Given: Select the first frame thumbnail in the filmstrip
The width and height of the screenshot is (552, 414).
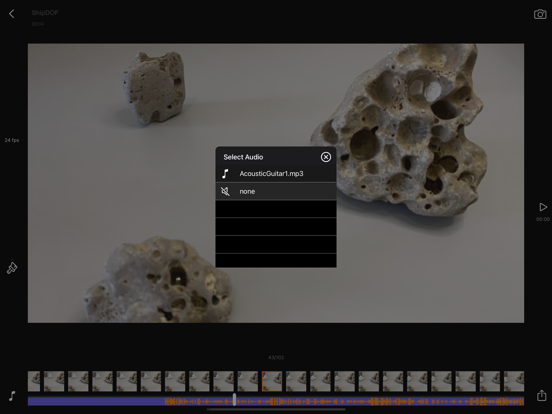Looking at the screenshot, I should 34,381.
